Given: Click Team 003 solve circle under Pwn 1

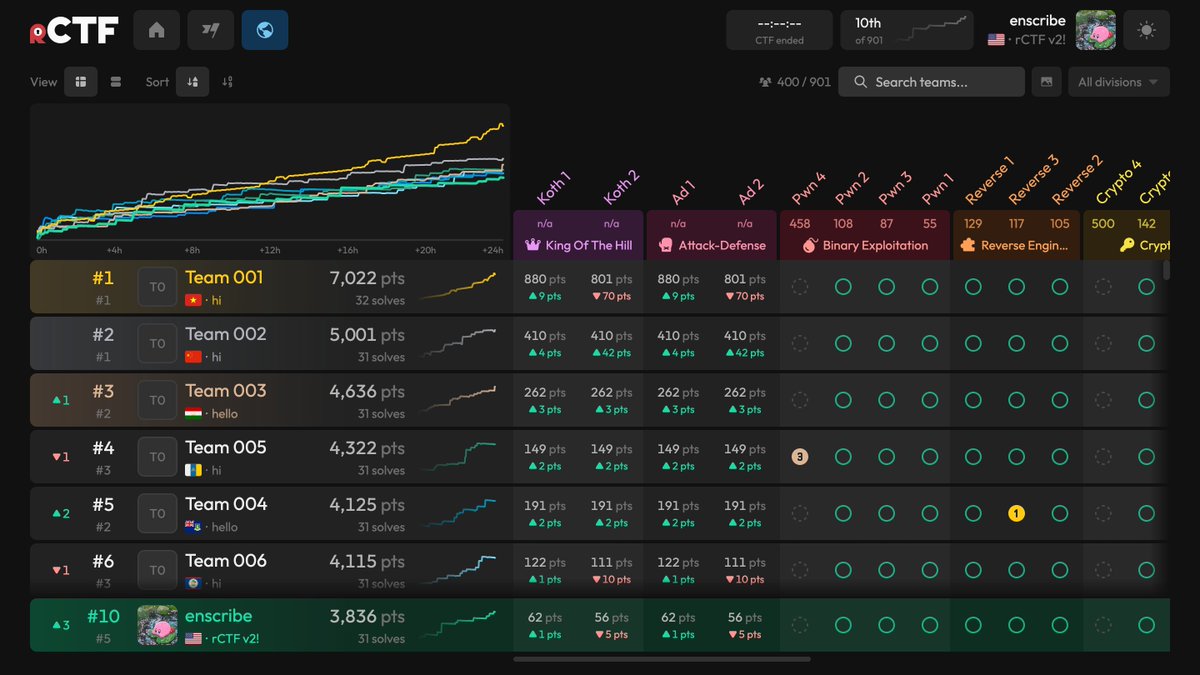Looking at the screenshot, I should 930,400.
